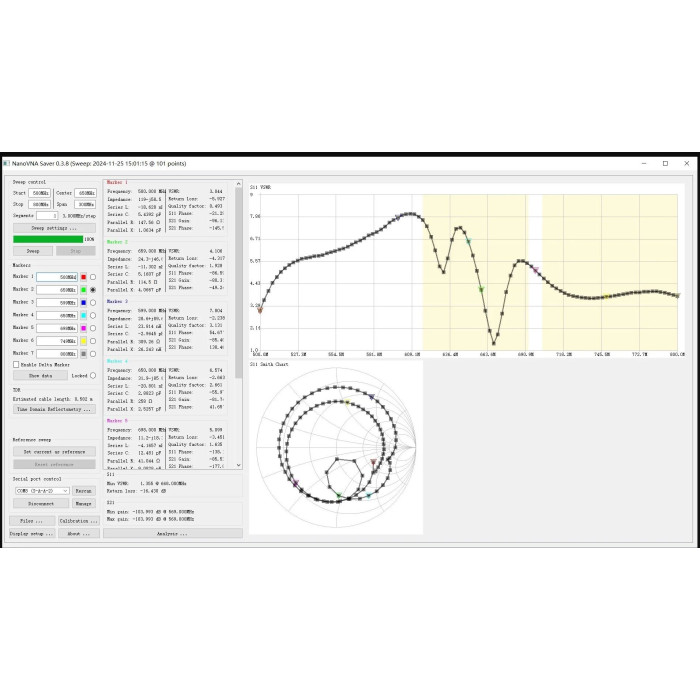Open the Calibration dialog

[79, 521]
